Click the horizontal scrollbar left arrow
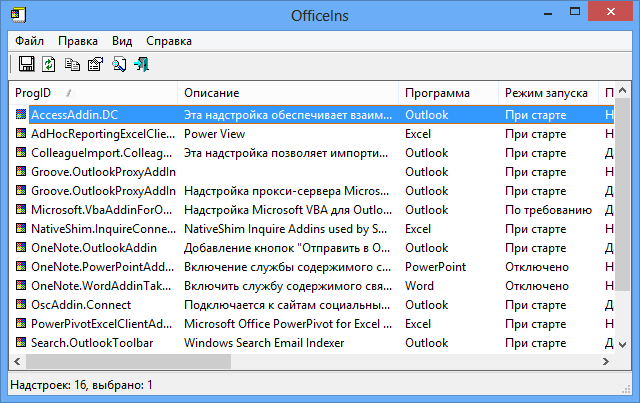 tap(17, 361)
